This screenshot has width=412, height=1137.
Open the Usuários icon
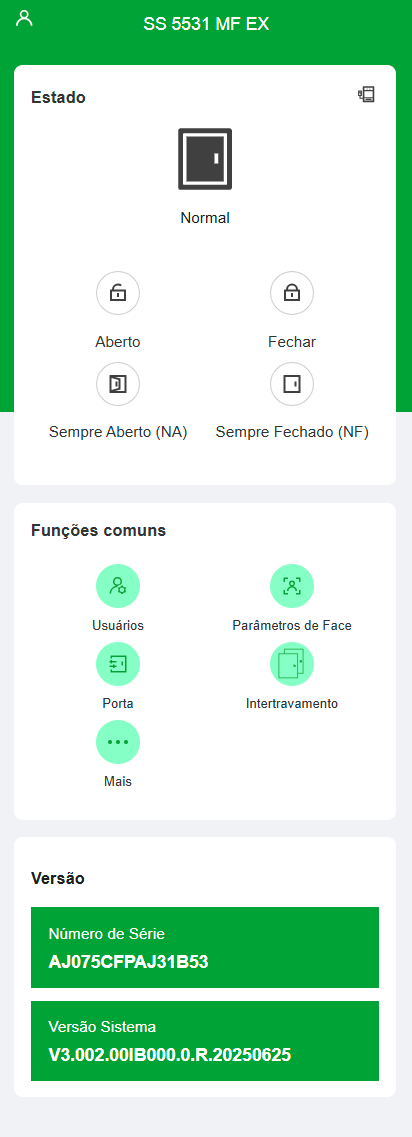(118, 586)
